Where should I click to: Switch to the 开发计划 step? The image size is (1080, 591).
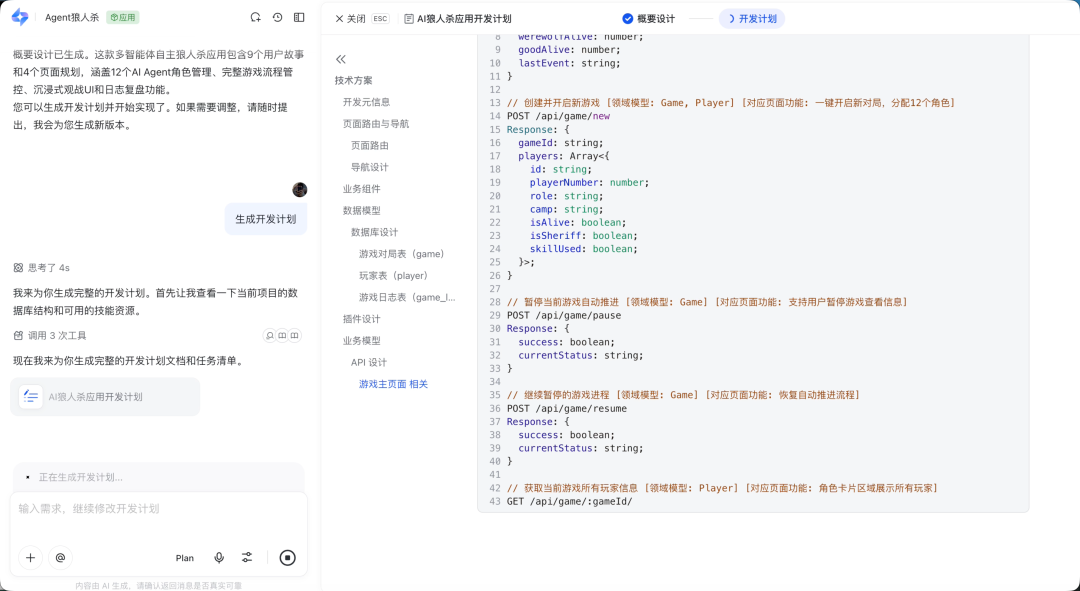751,19
